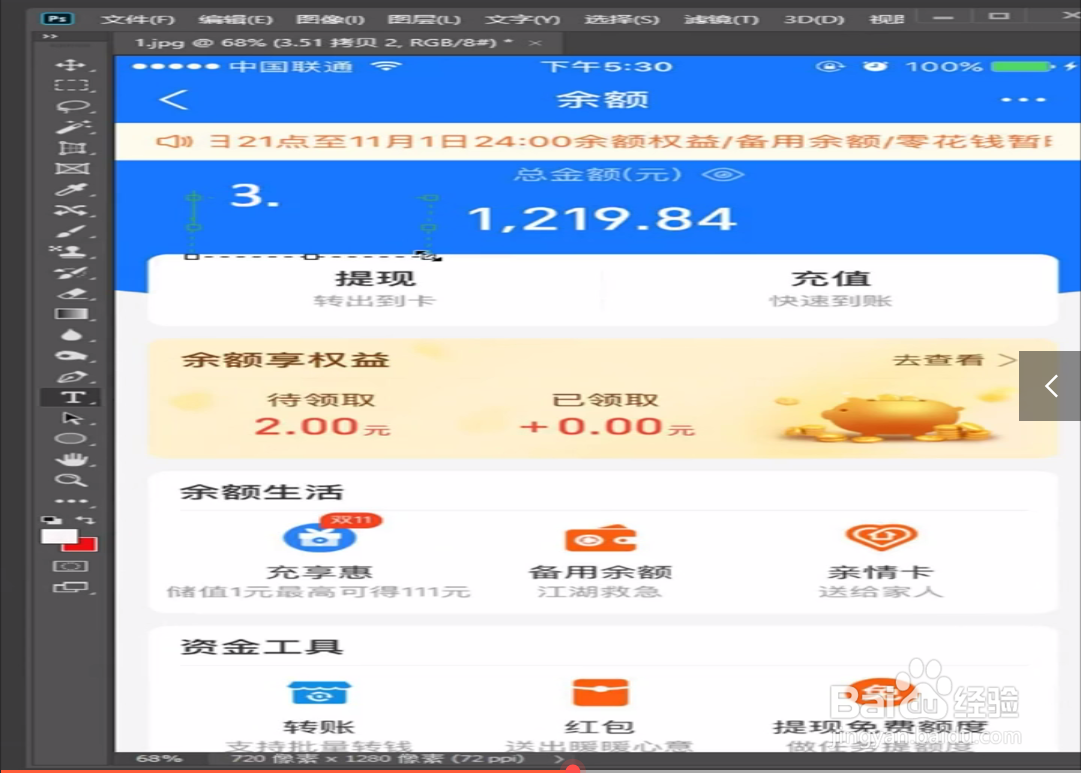
Task: Click the 红包 red packet icon
Action: click(600, 693)
